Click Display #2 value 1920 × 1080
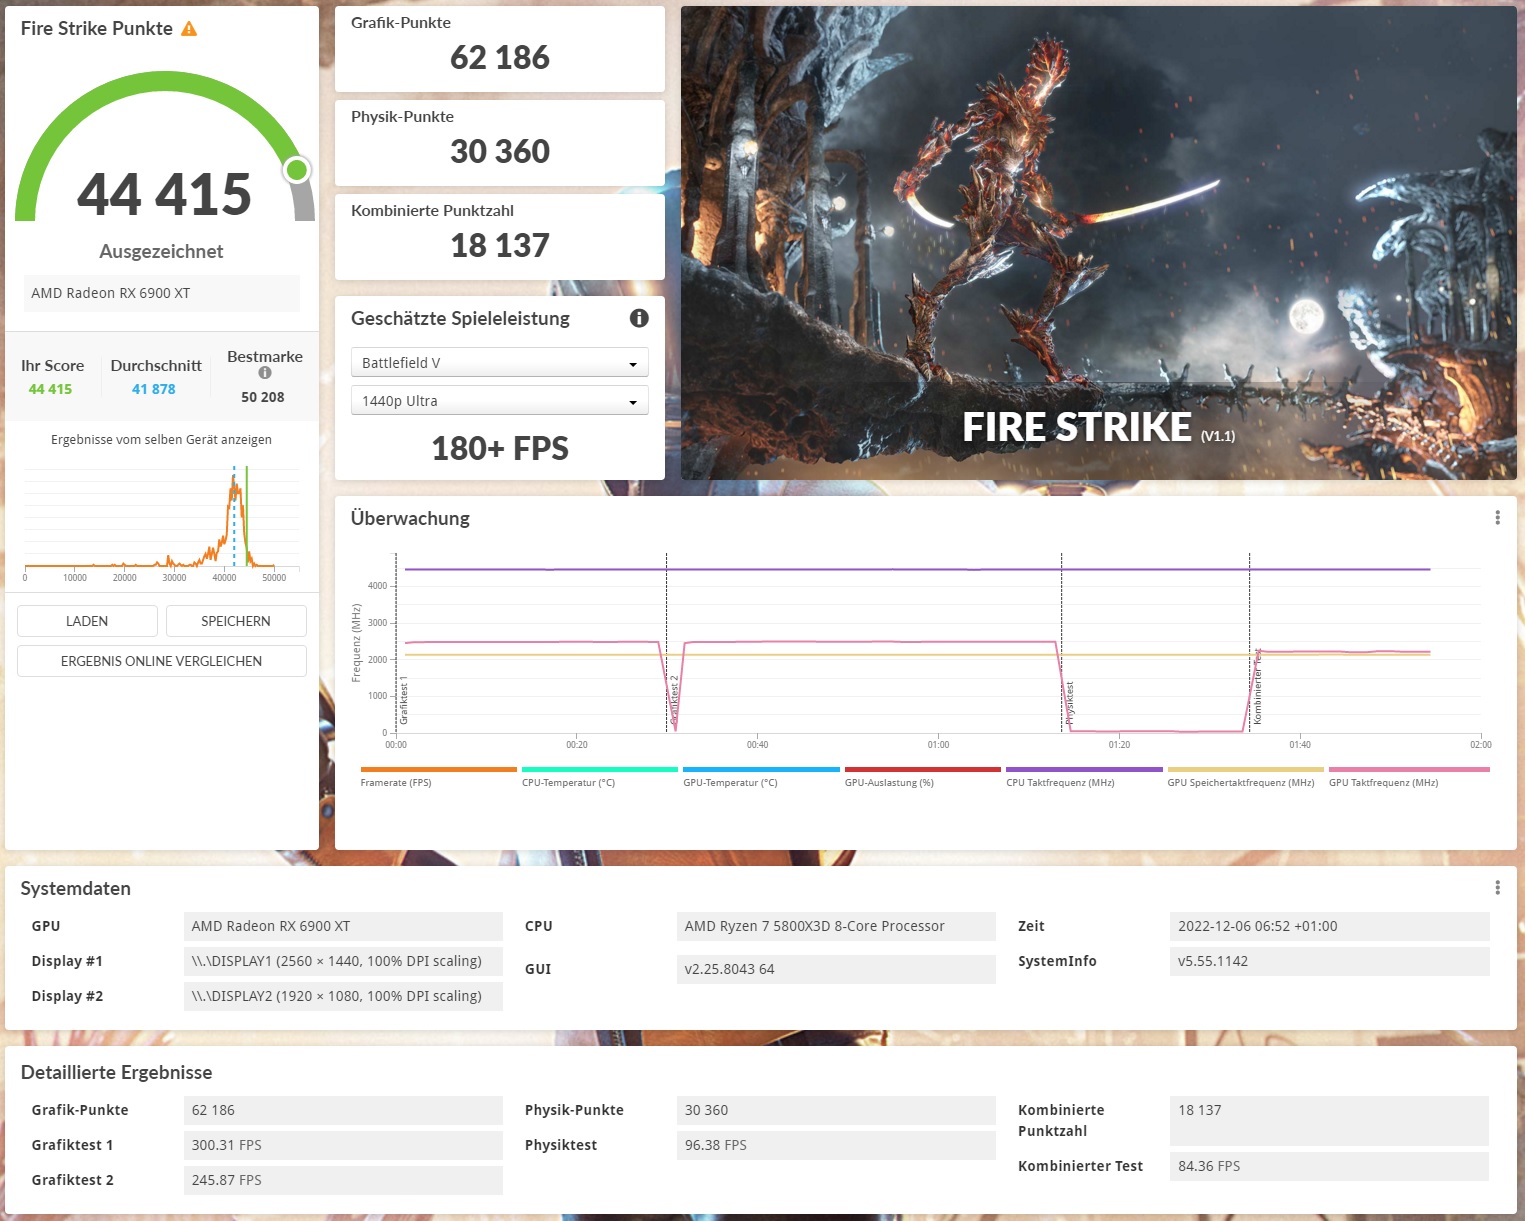The height and width of the screenshot is (1221, 1525). click(x=343, y=996)
